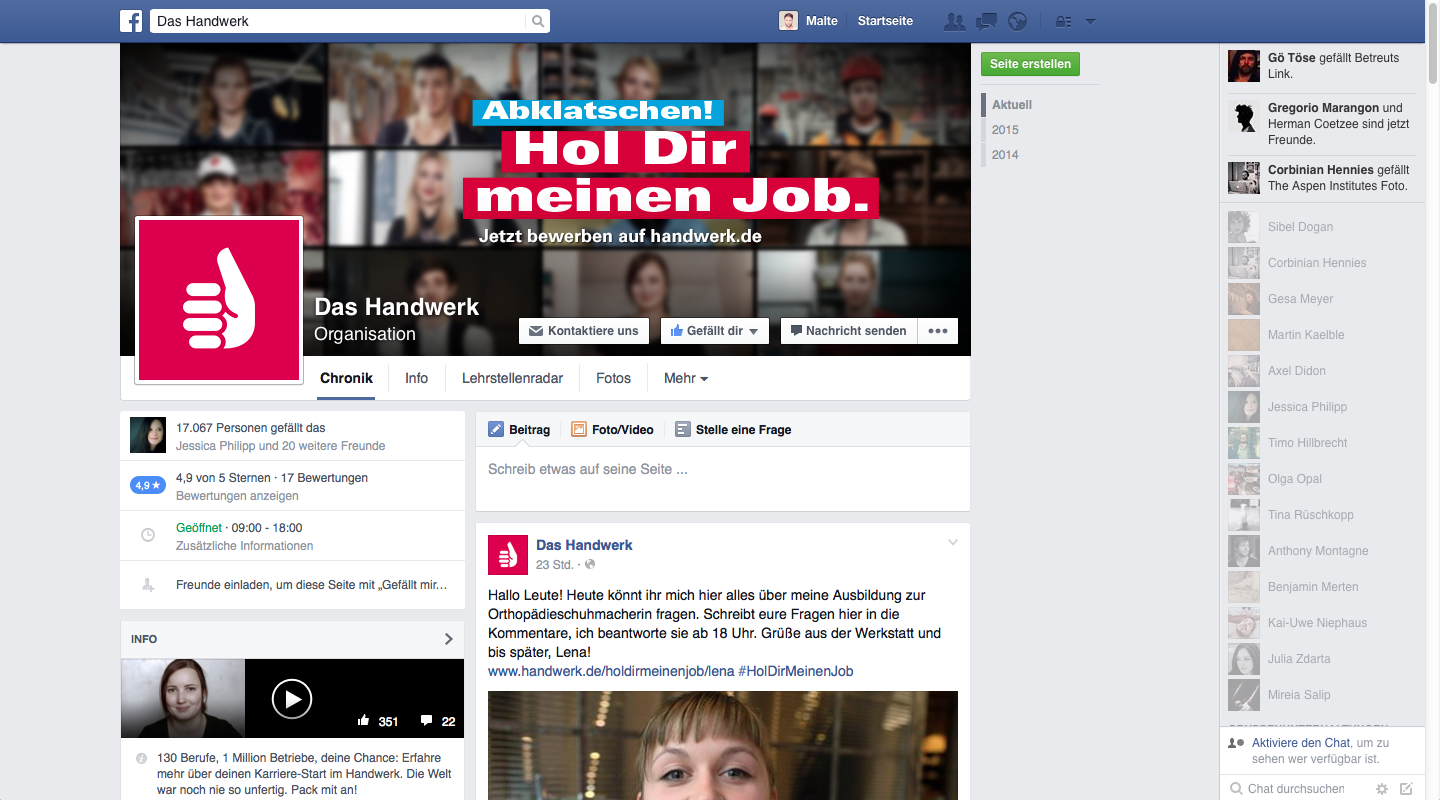Click the Das Handwerk search field
The image size is (1440, 800).
click(338, 21)
